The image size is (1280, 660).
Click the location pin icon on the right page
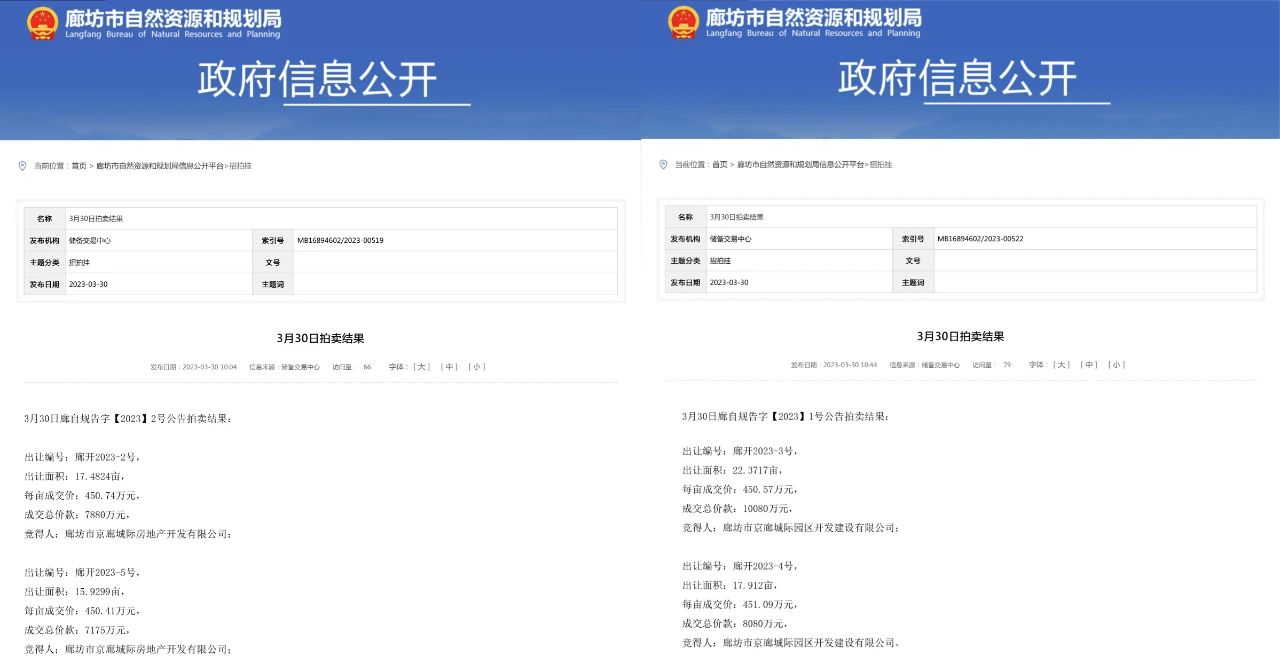point(663,164)
